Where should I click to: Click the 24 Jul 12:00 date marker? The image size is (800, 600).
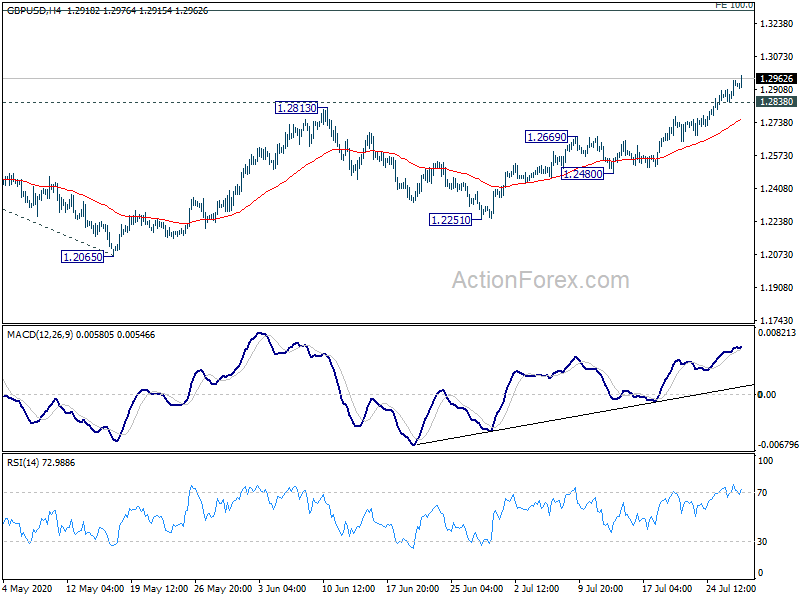731,588
